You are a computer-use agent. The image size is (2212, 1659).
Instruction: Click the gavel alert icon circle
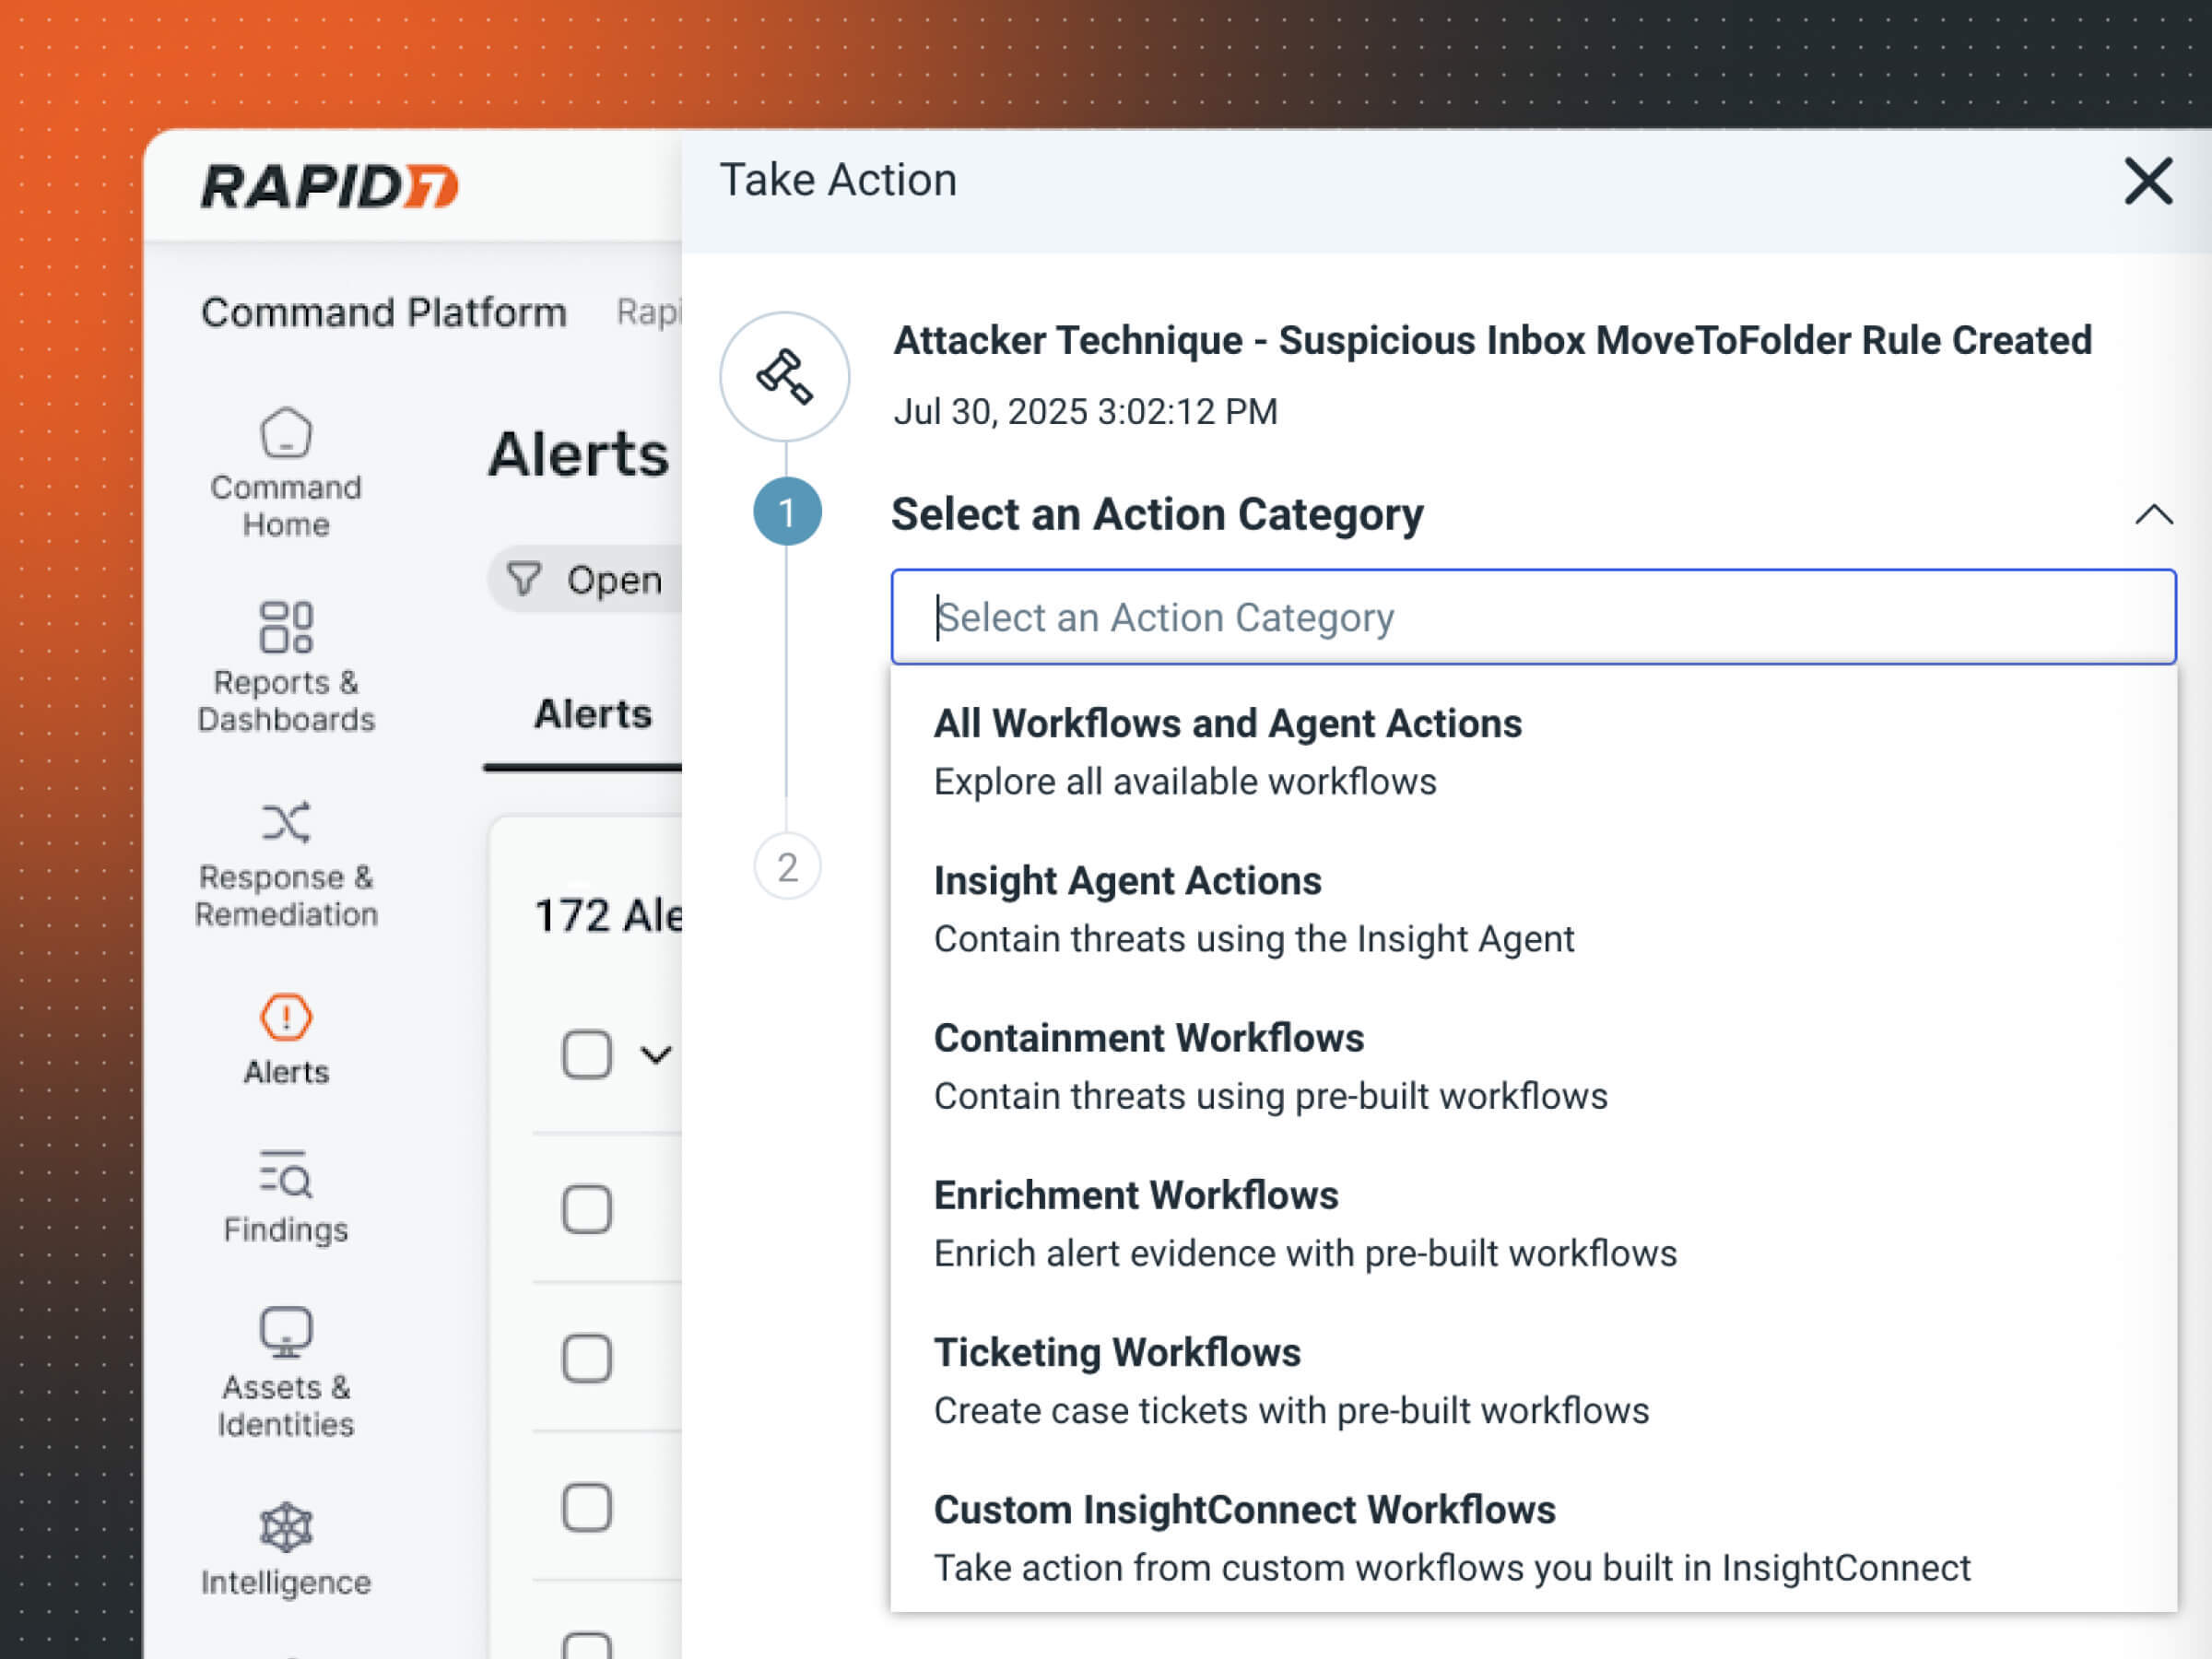coord(785,378)
